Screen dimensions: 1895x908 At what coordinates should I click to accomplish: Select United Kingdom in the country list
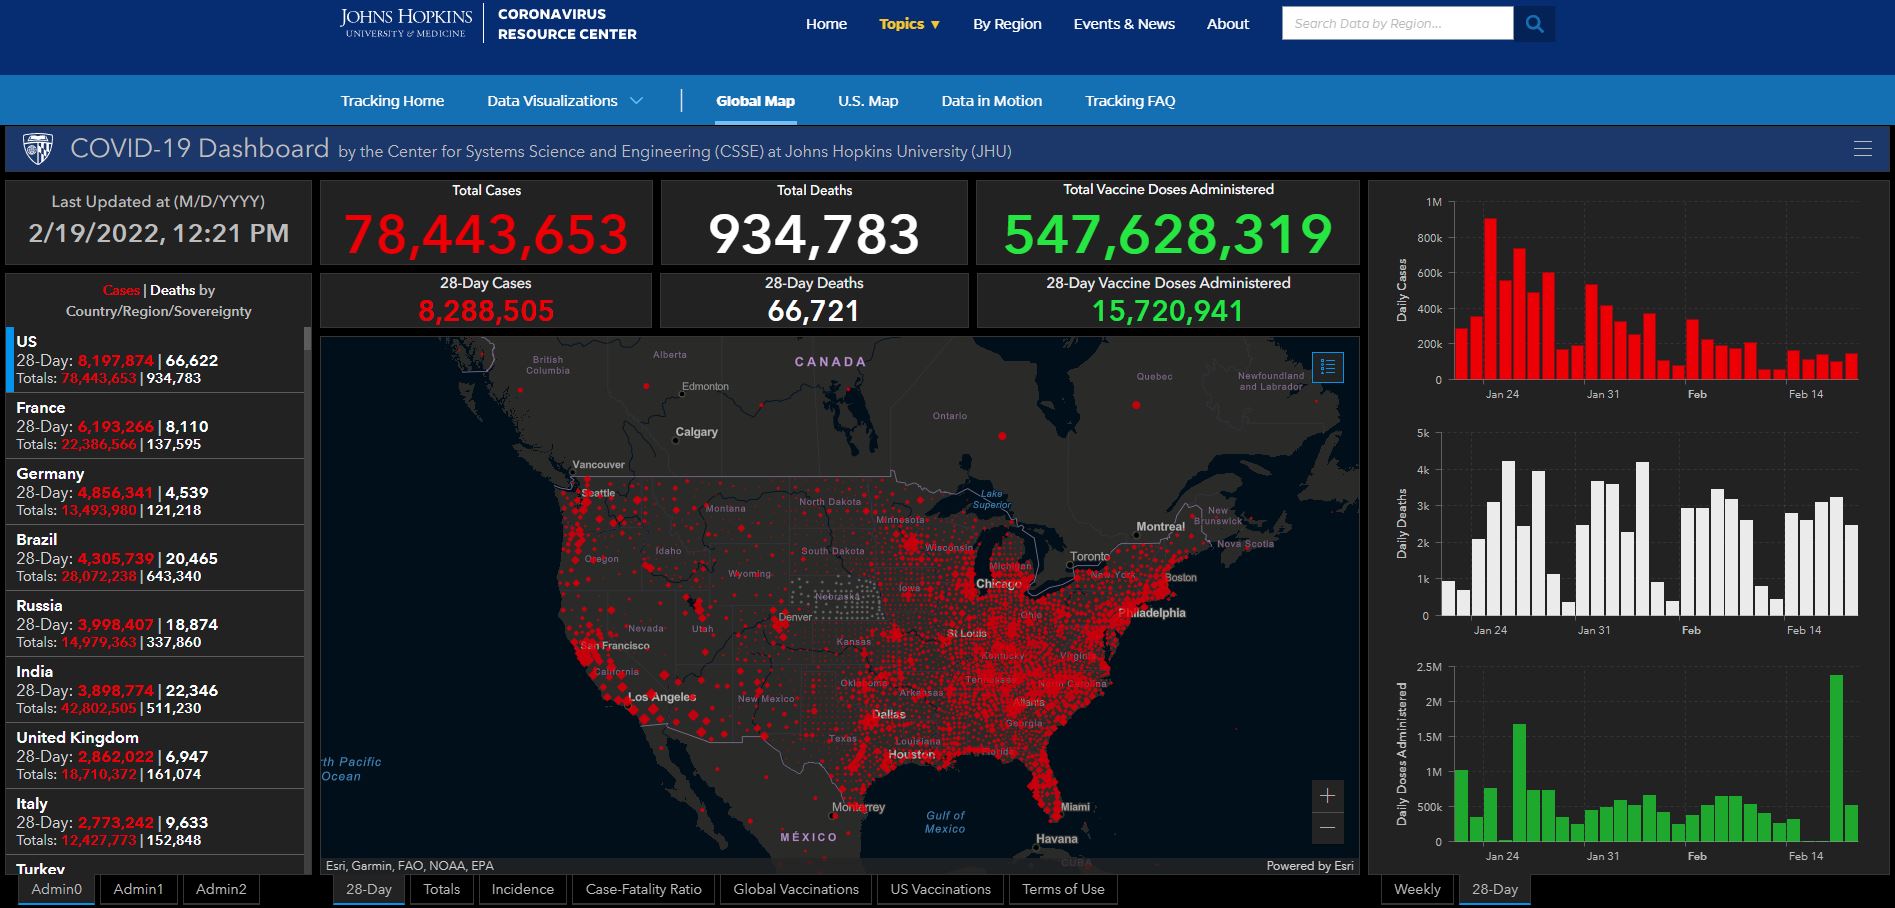(x=155, y=755)
